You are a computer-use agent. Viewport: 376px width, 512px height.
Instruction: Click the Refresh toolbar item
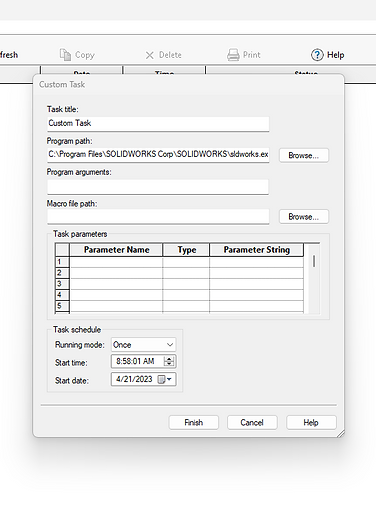click(x=9, y=55)
